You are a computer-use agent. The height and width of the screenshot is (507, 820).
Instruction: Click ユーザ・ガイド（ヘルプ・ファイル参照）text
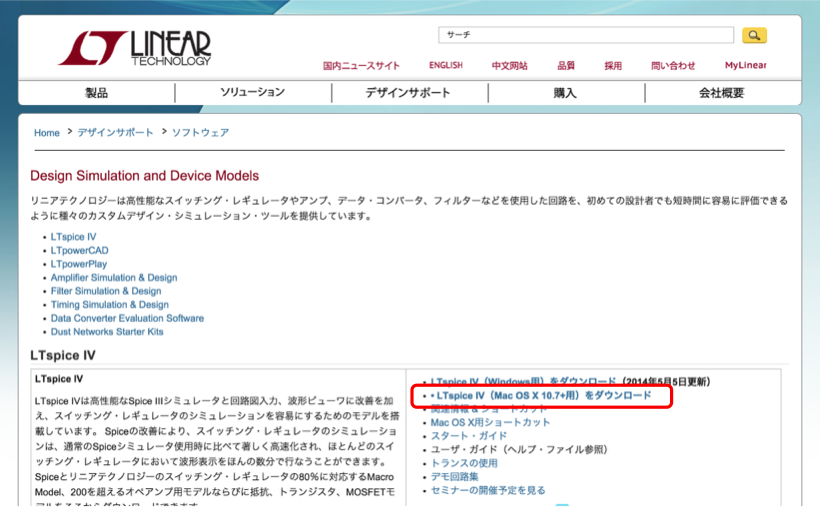click(519, 449)
